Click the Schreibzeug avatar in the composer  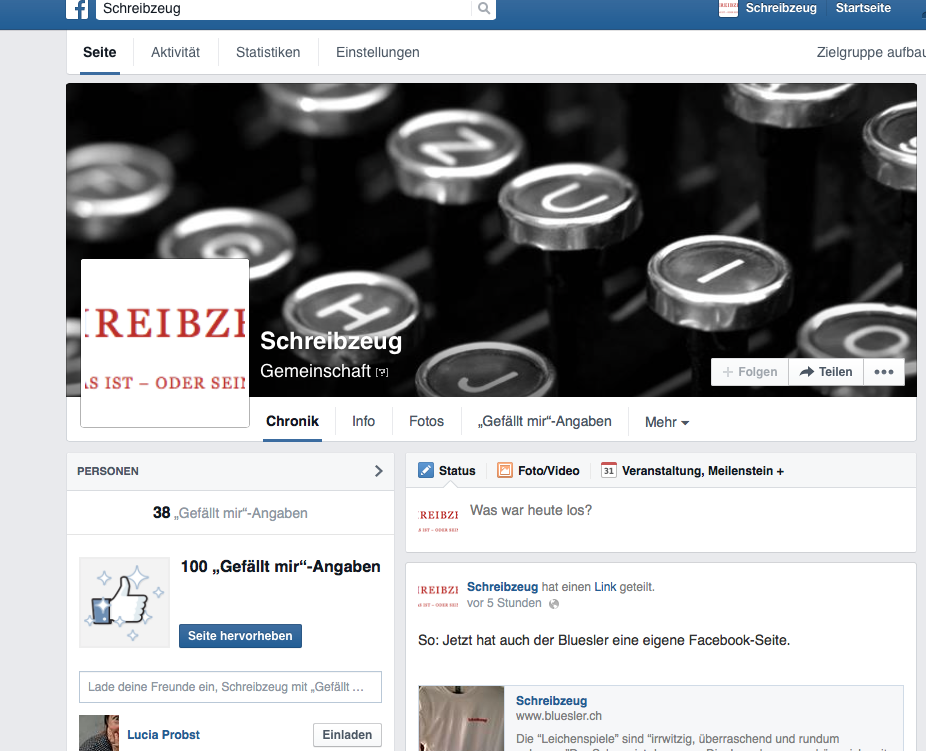tap(438, 521)
